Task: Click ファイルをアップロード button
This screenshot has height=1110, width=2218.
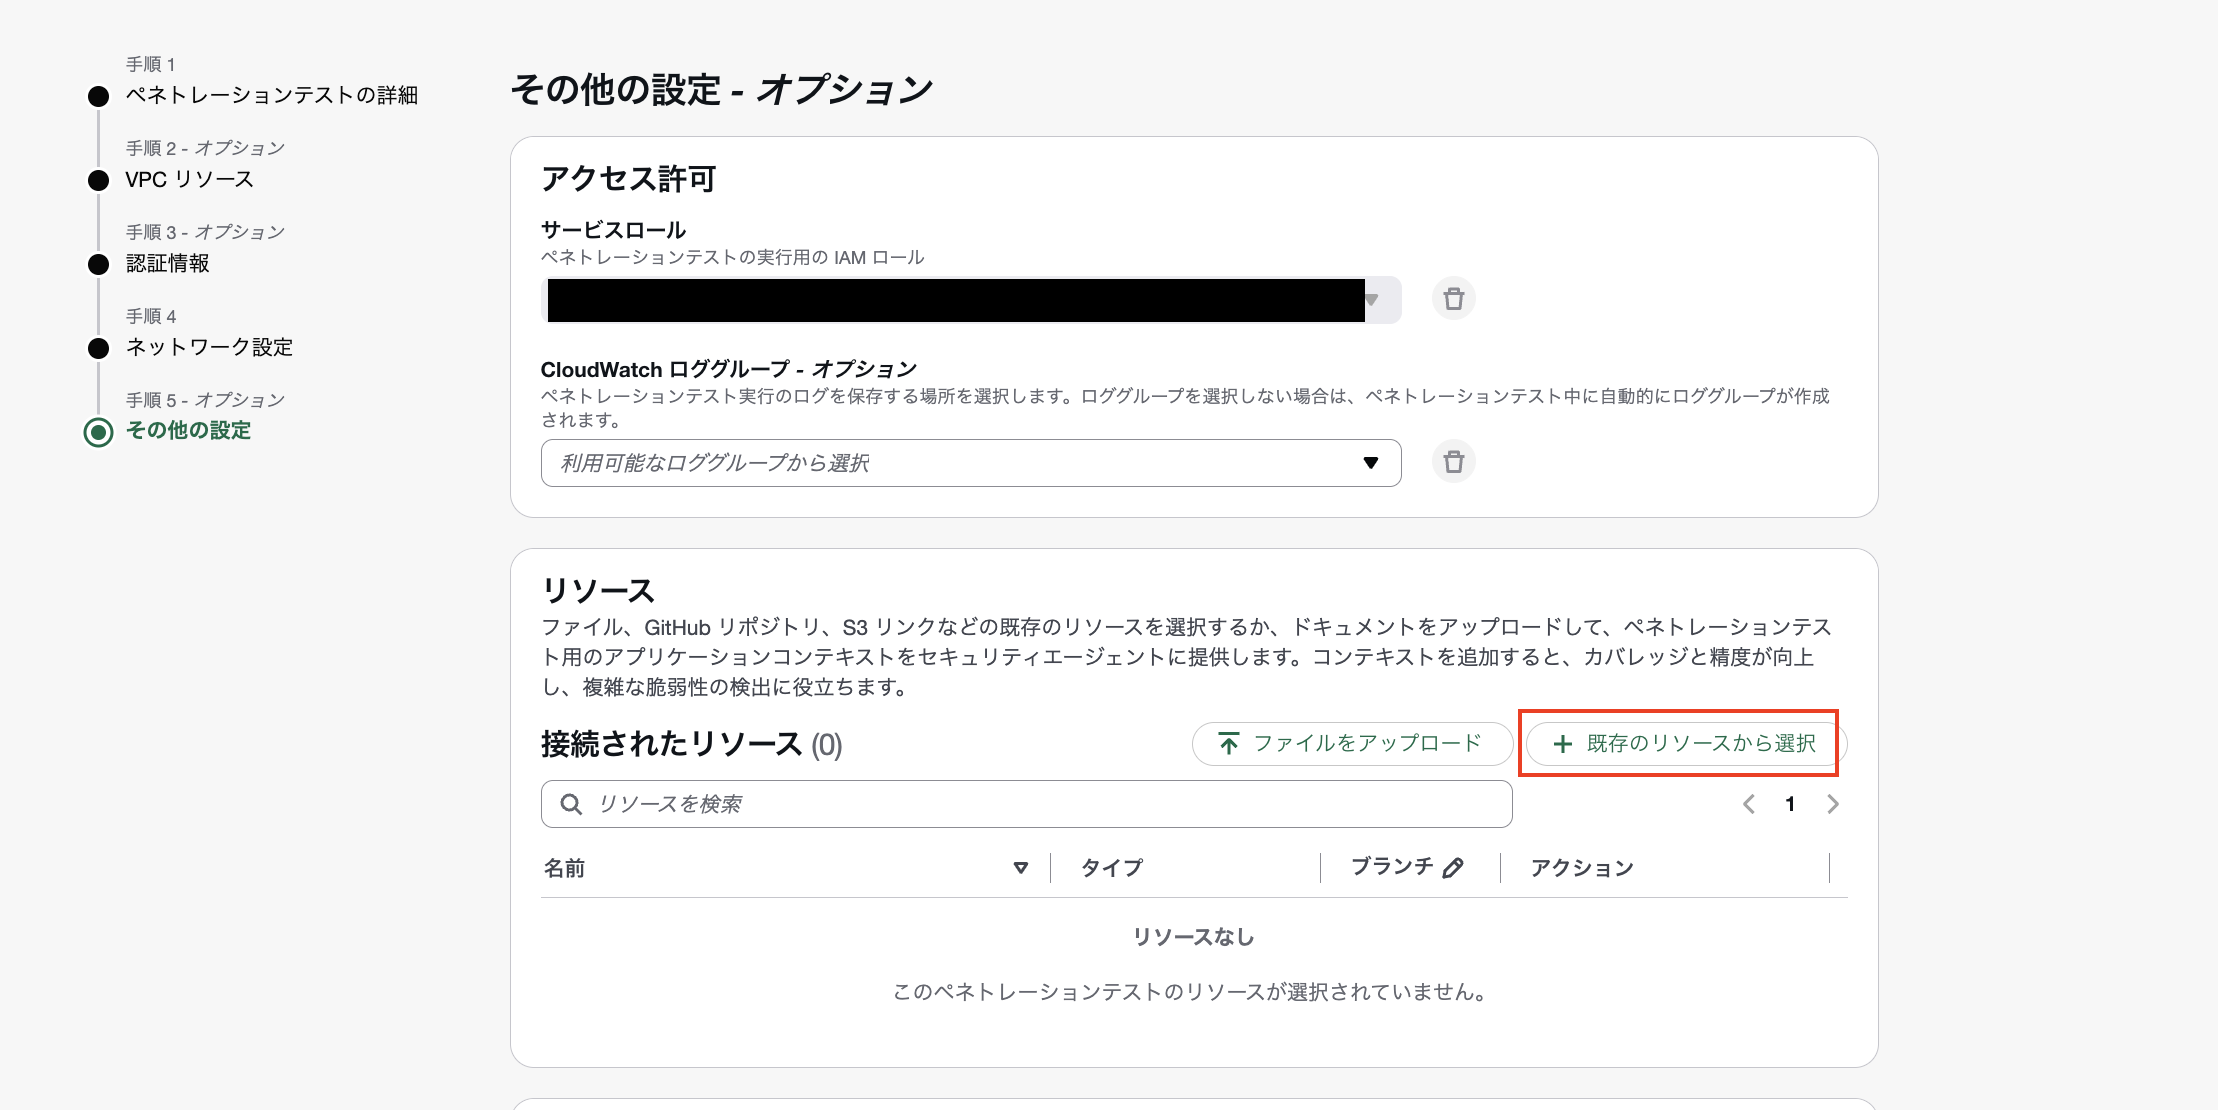Action: [x=1352, y=743]
